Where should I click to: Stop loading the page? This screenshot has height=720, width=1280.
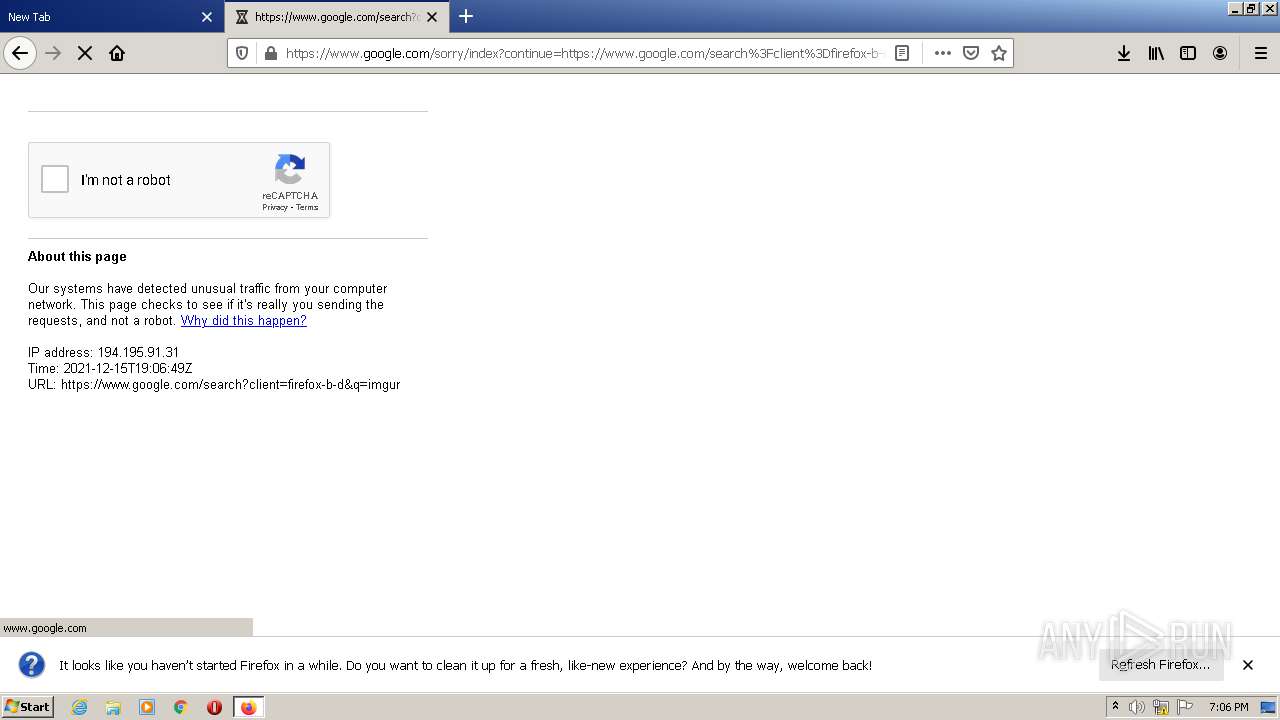85,53
